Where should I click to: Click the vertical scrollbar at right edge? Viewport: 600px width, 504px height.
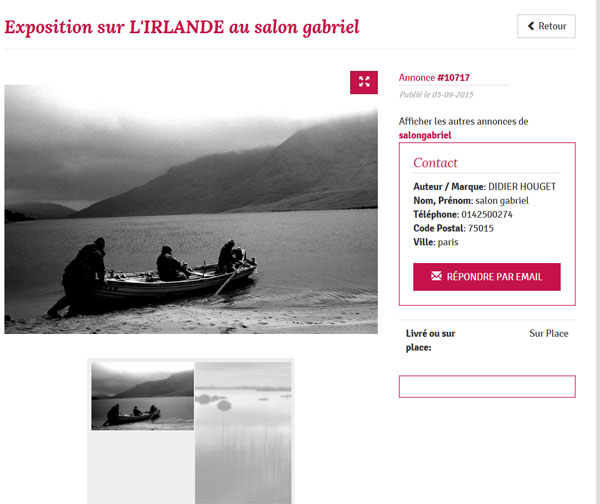tap(597, 252)
